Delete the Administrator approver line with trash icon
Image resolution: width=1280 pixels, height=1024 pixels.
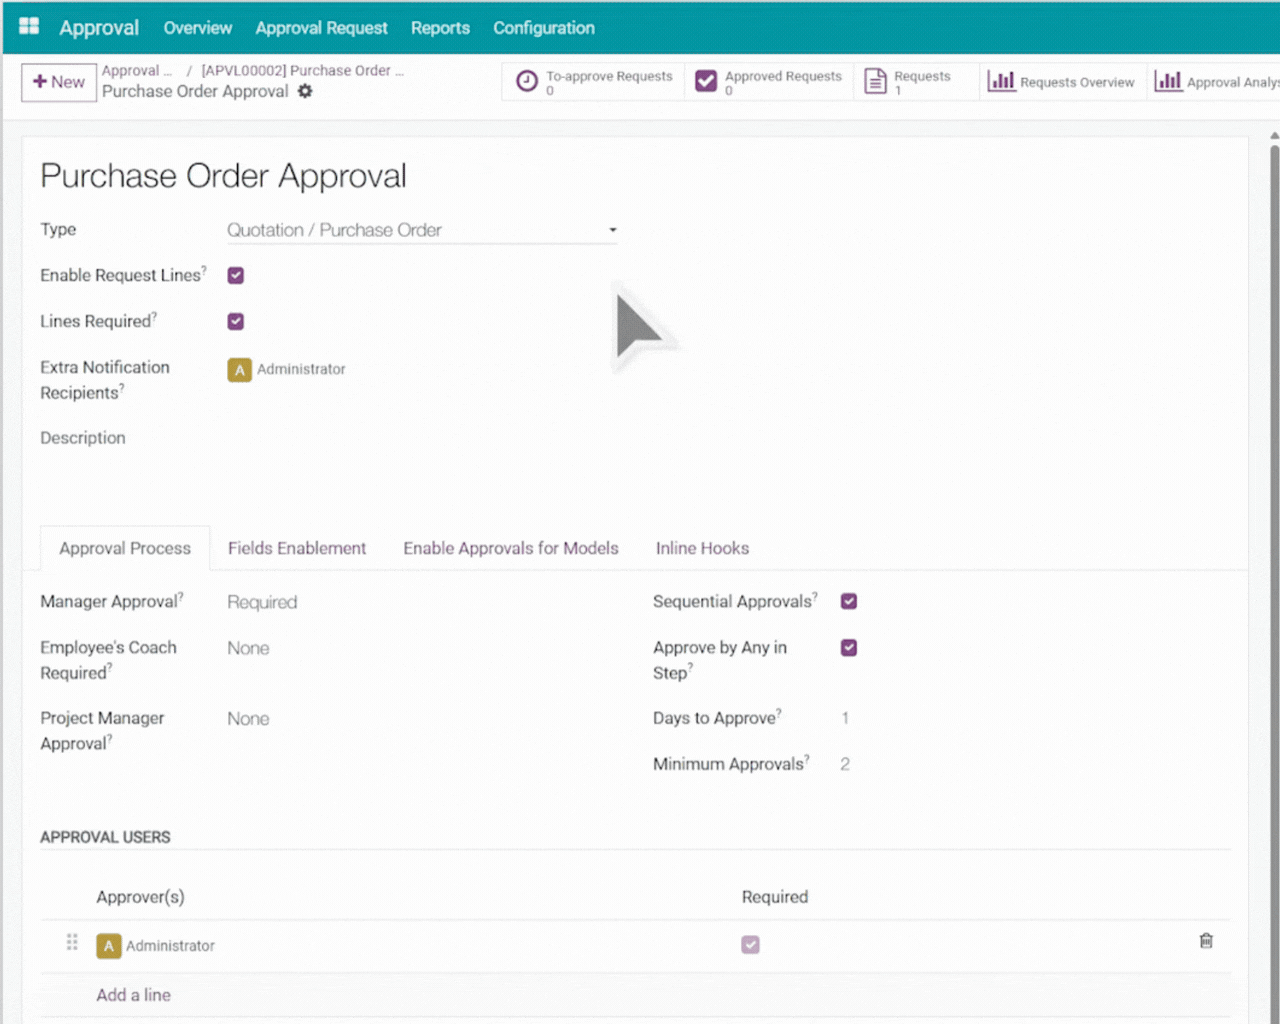coord(1206,941)
